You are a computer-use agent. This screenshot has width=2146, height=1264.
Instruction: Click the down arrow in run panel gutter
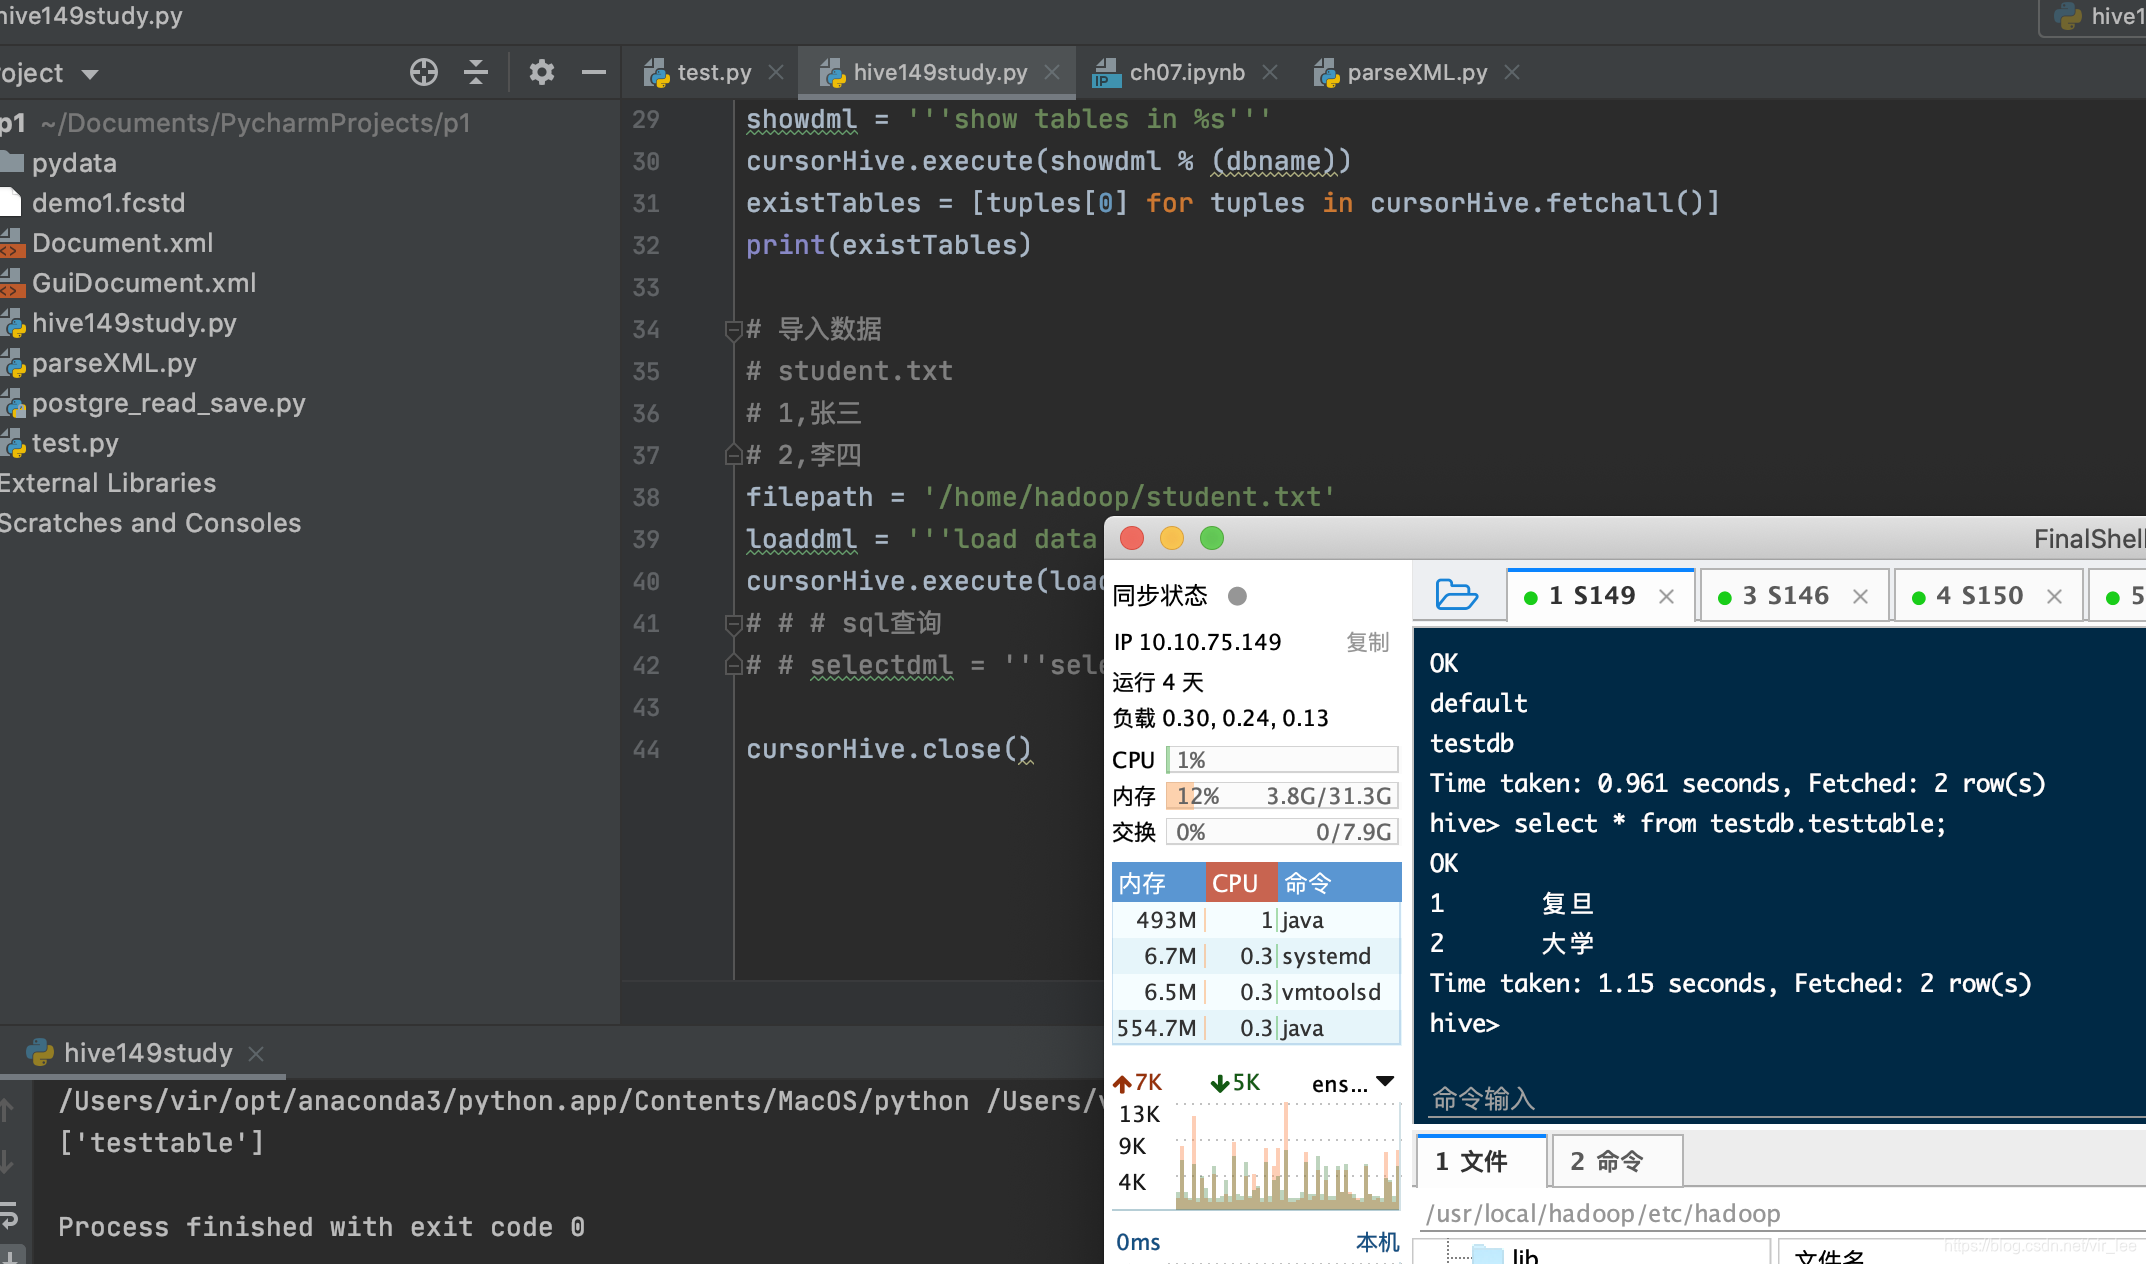[7, 1161]
